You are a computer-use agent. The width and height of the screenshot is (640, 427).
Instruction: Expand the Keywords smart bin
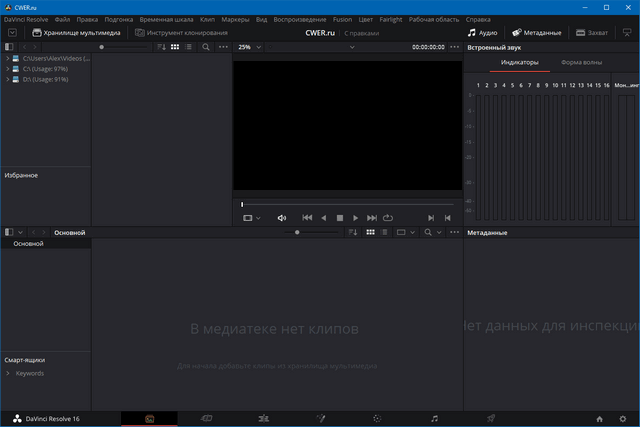coord(8,373)
